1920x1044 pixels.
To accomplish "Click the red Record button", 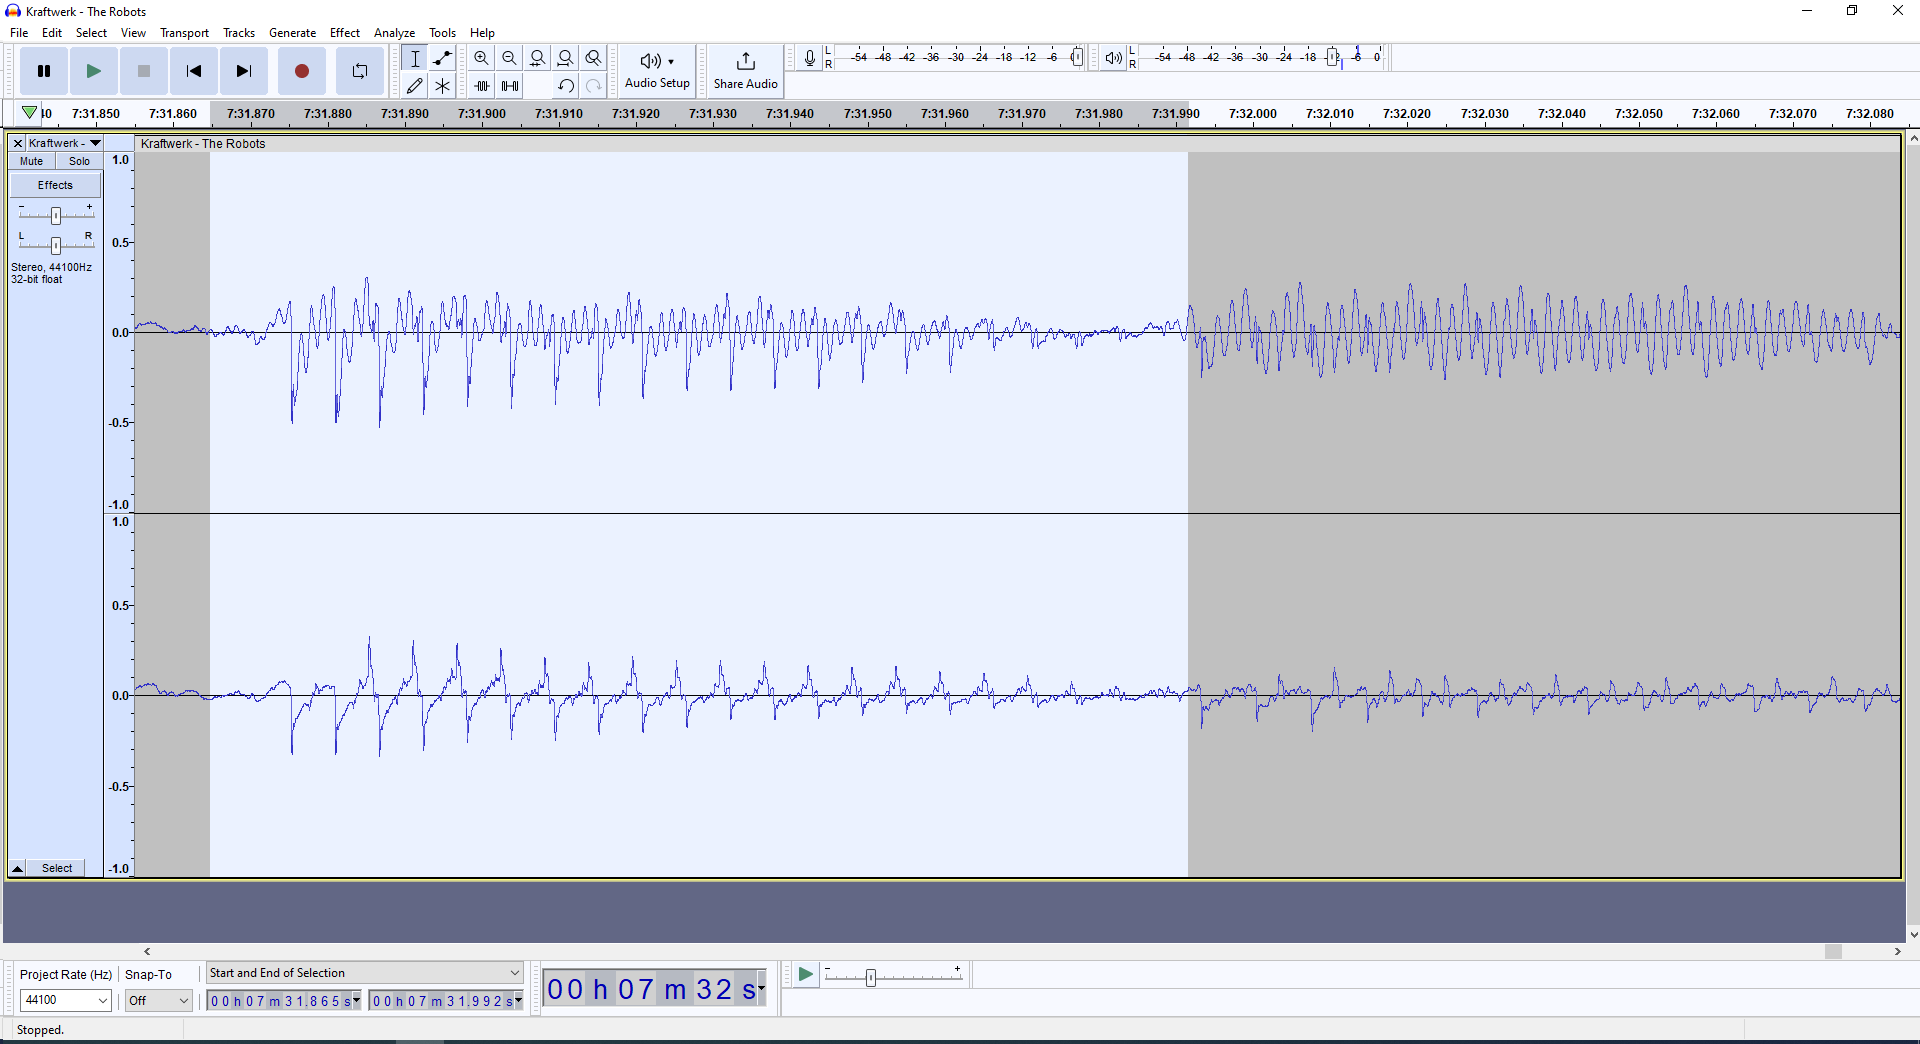I will point(302,71).
